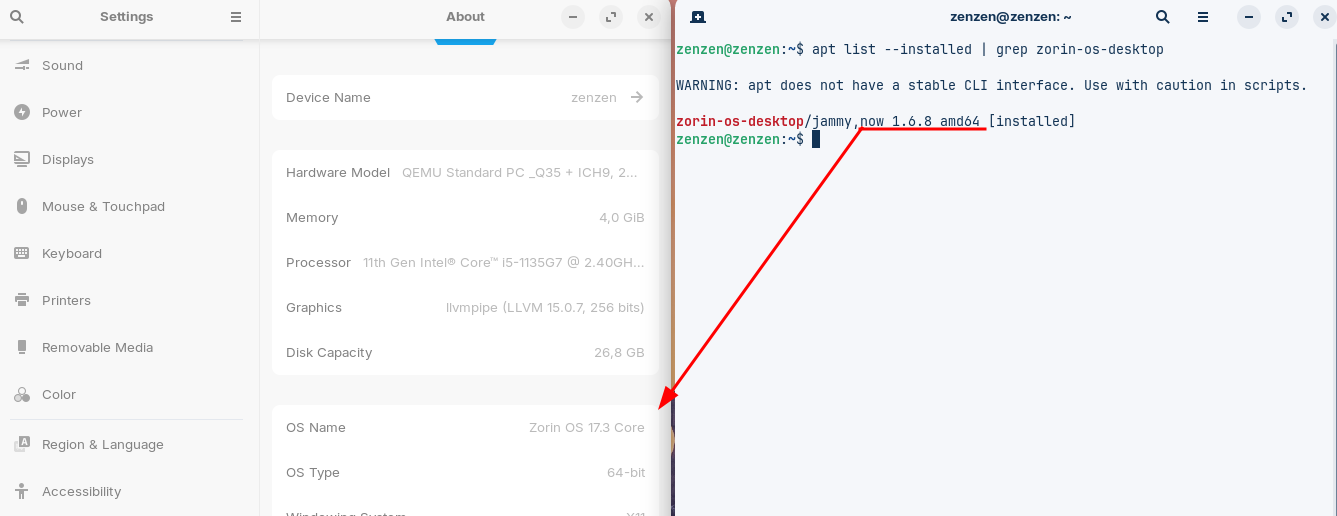Select Region & Language in sidebar
This screenshot has height=516, width=1337.
tap(130, 444)
